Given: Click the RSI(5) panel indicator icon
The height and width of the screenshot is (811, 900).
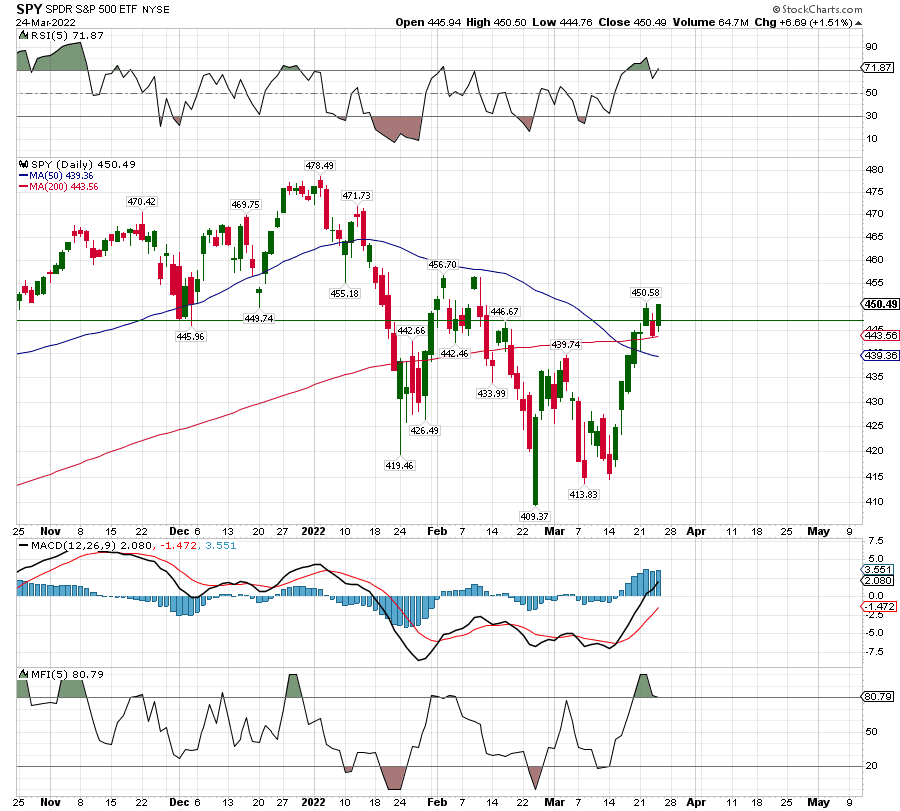Looking at the screenshot, I should click(24, 35).
